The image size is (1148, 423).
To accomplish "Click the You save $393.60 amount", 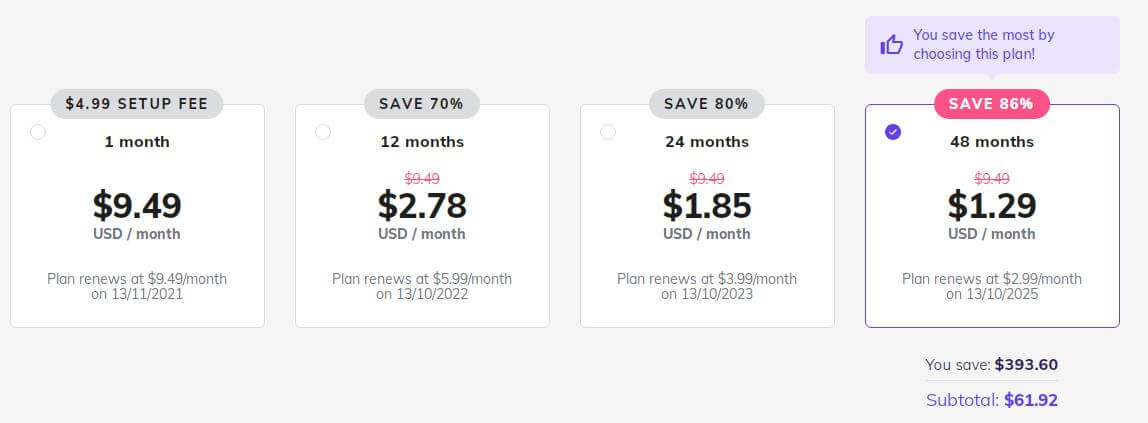I will (x=1026, y=365).
